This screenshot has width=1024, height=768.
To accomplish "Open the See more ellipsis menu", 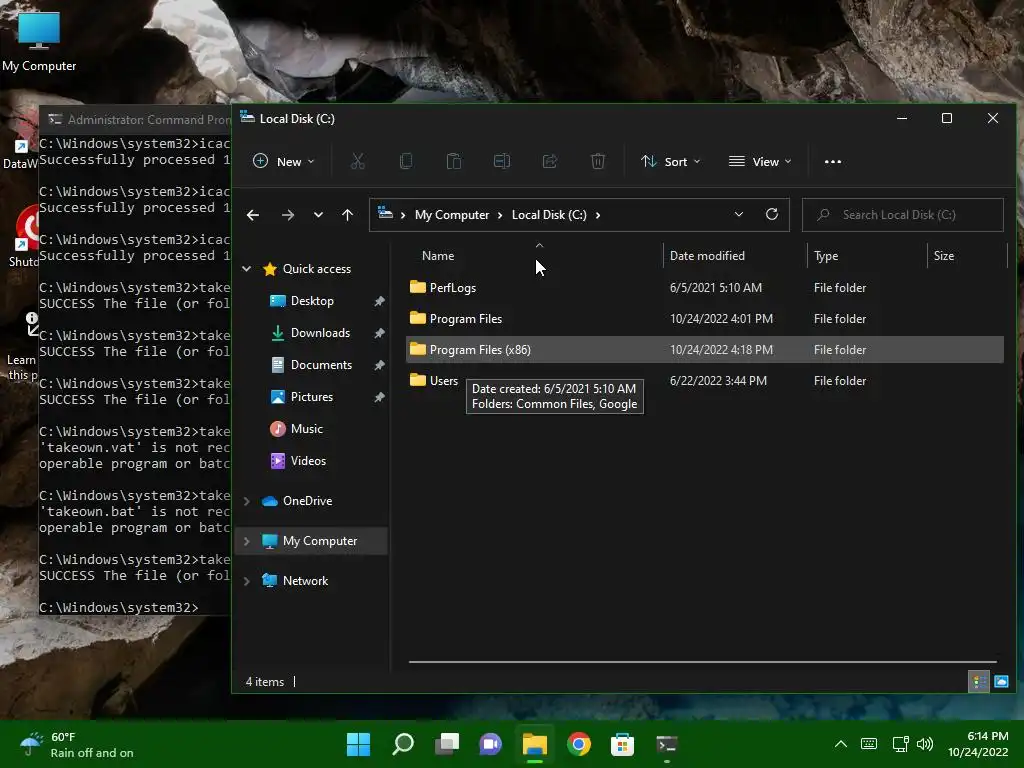I will coord(833,162).
